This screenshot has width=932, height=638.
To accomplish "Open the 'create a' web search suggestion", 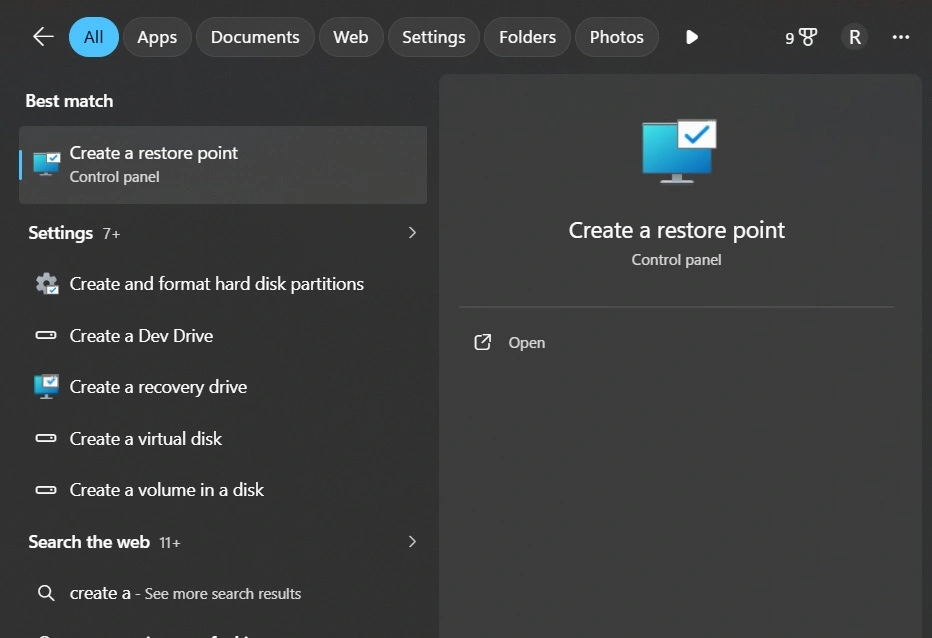I will [223, 593].
